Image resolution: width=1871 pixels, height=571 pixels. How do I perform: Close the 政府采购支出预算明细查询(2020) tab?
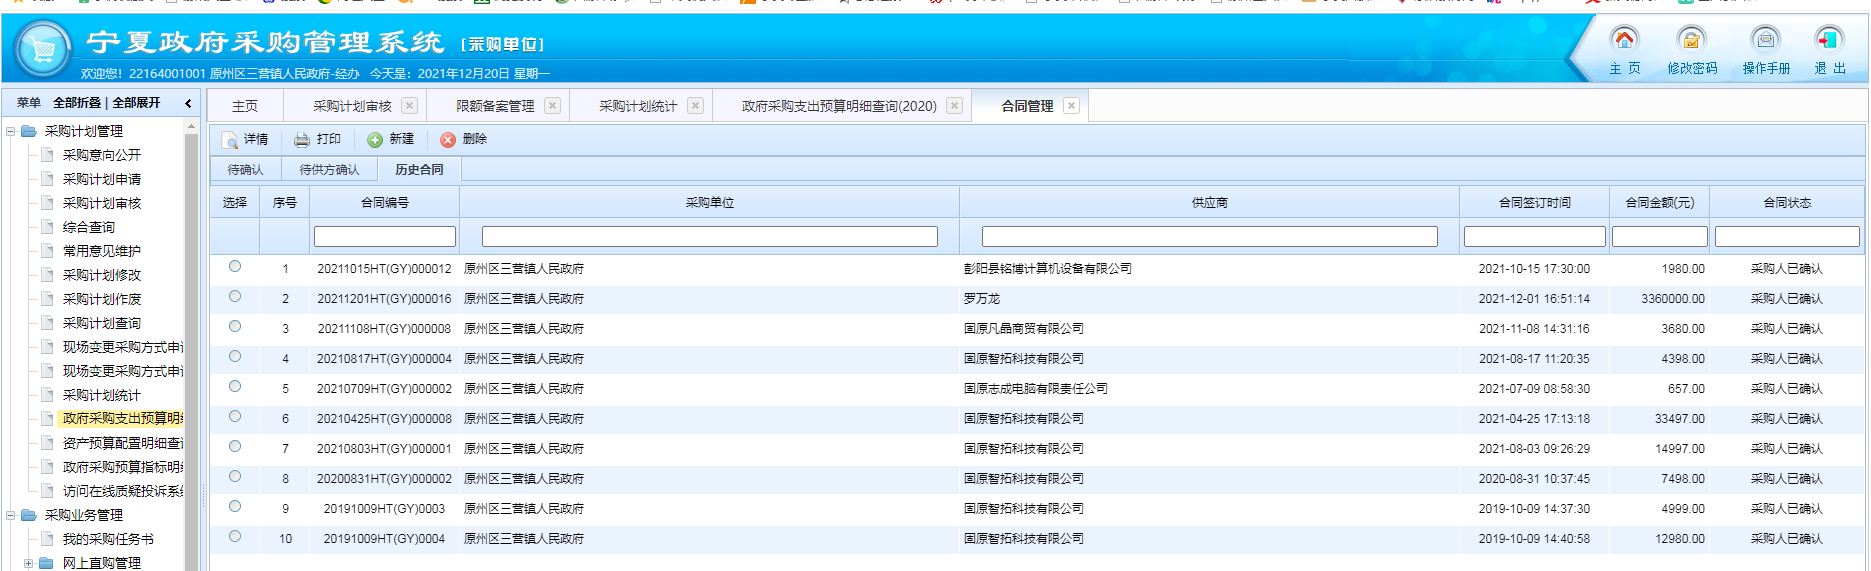coord(954,105)
